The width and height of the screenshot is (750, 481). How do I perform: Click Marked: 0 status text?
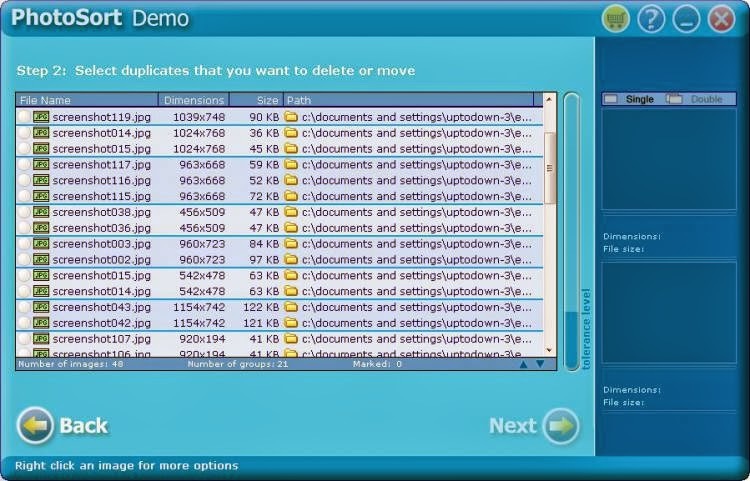[377, 364]
